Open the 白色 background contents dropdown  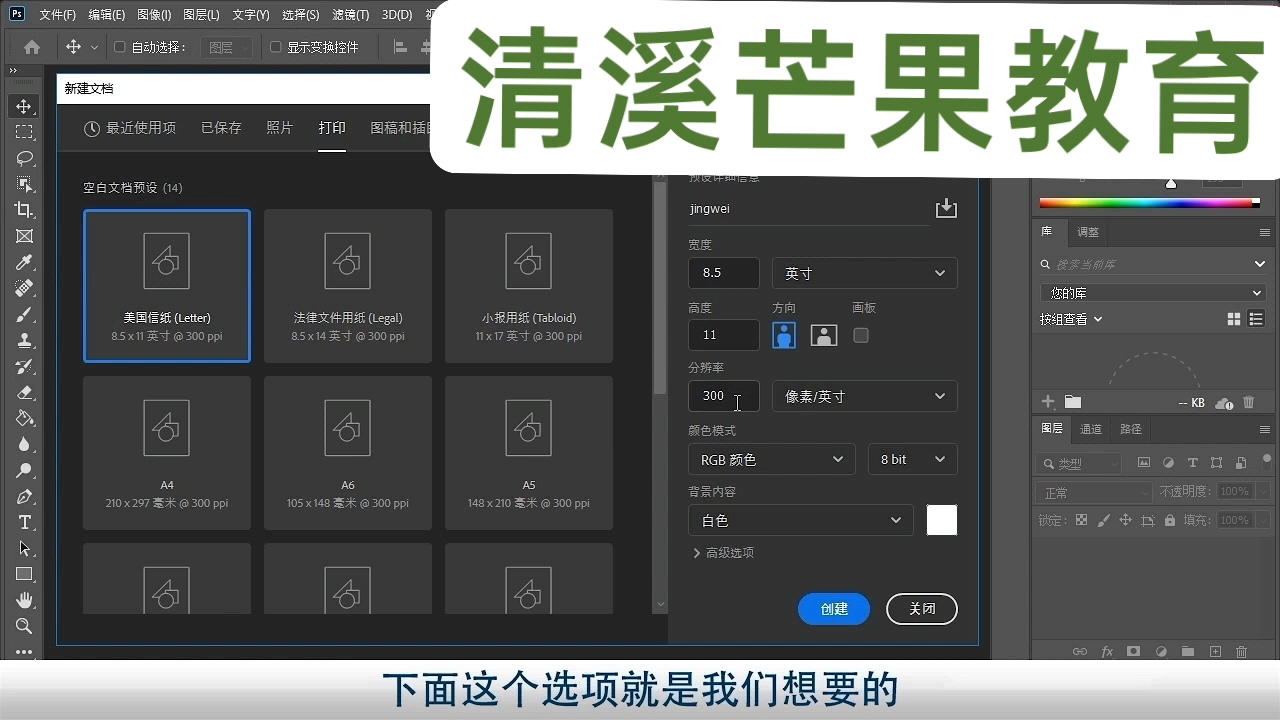pyautogui.click(x=800, y=520)
